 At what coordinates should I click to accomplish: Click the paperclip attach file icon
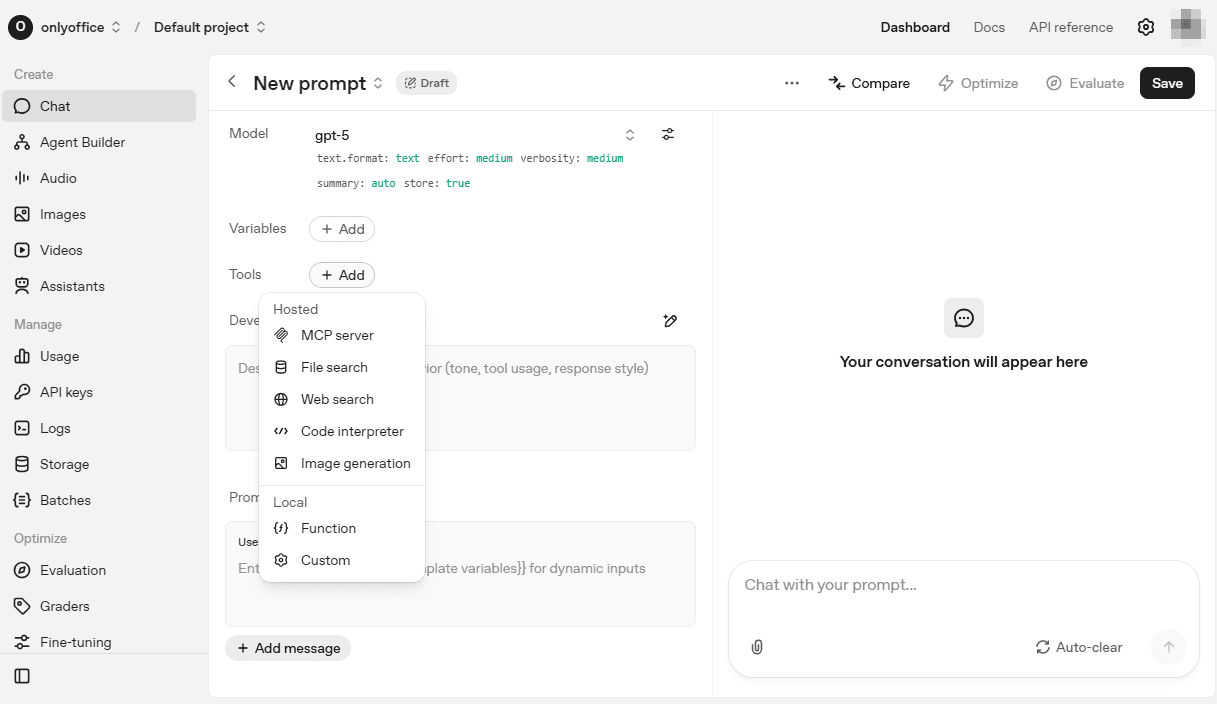[757, 647]
